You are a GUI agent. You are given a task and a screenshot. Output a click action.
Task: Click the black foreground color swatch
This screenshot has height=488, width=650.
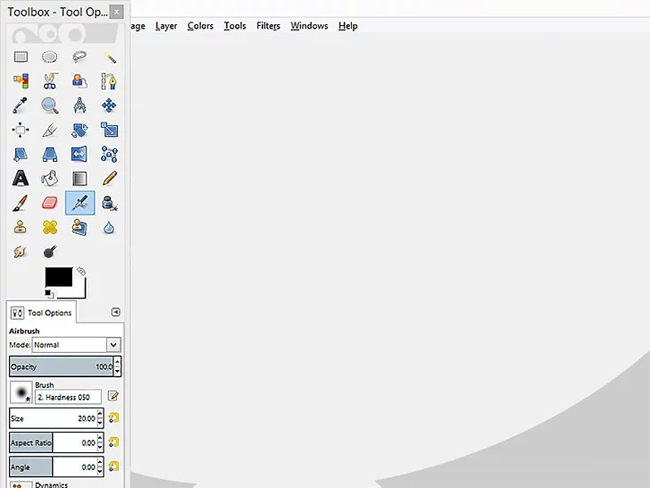pos(58,277)
